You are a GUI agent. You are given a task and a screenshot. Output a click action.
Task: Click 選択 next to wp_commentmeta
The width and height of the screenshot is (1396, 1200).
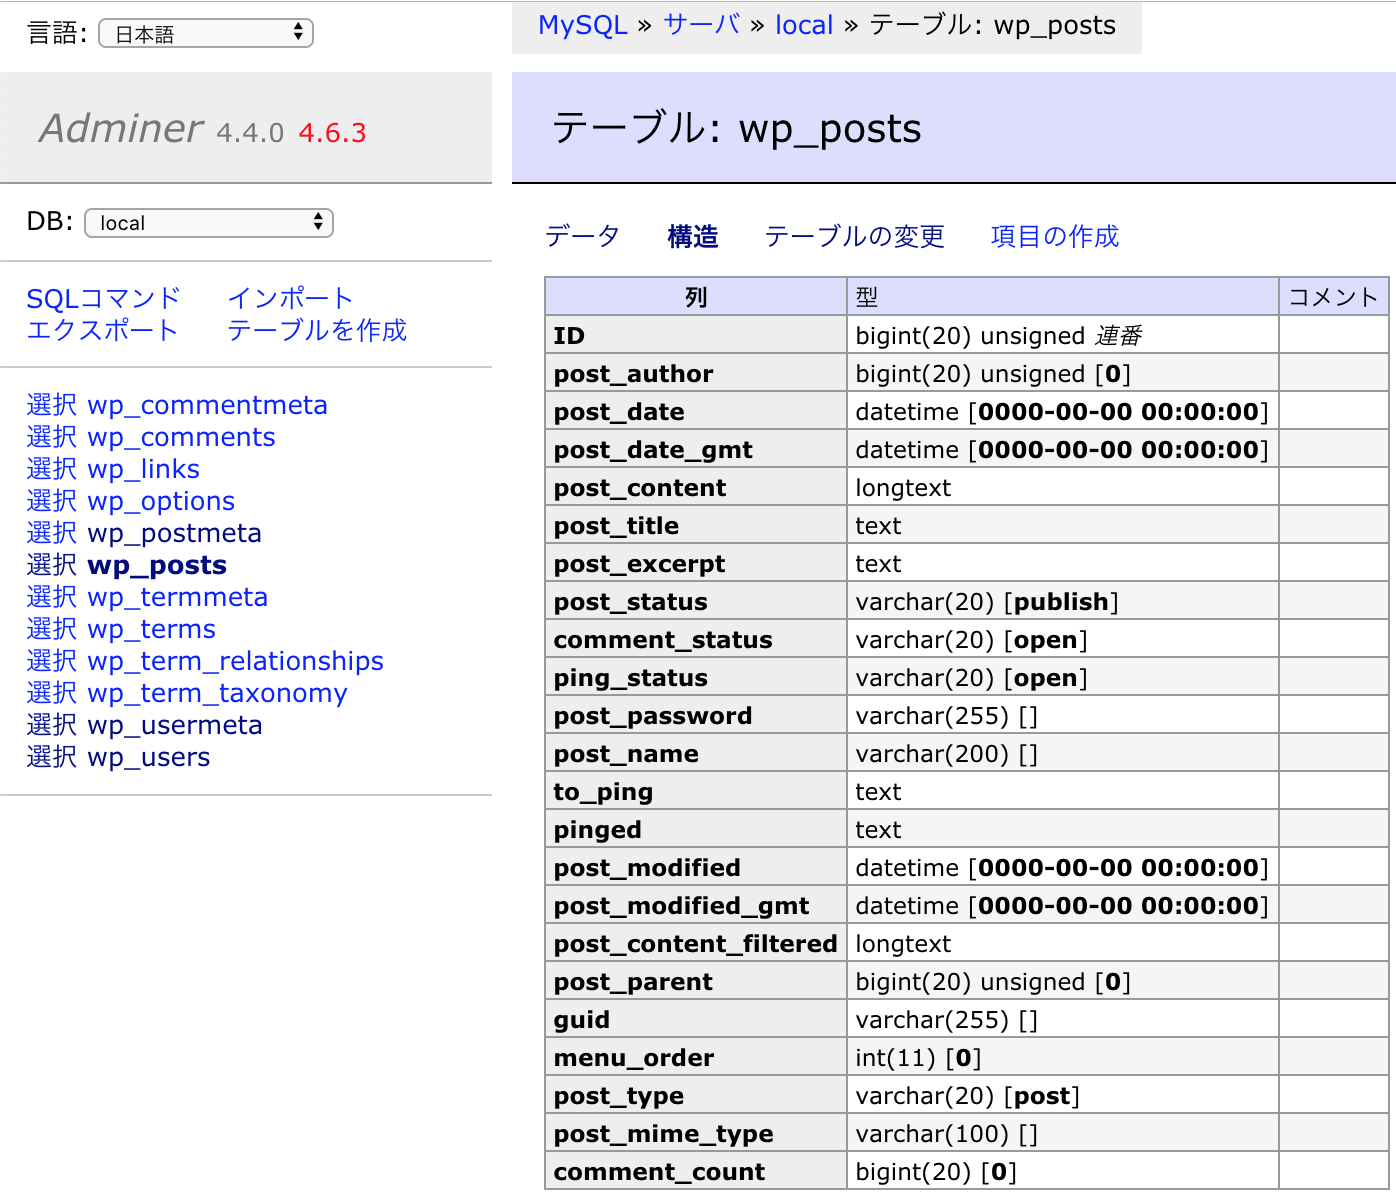click(x=52, y=405)
